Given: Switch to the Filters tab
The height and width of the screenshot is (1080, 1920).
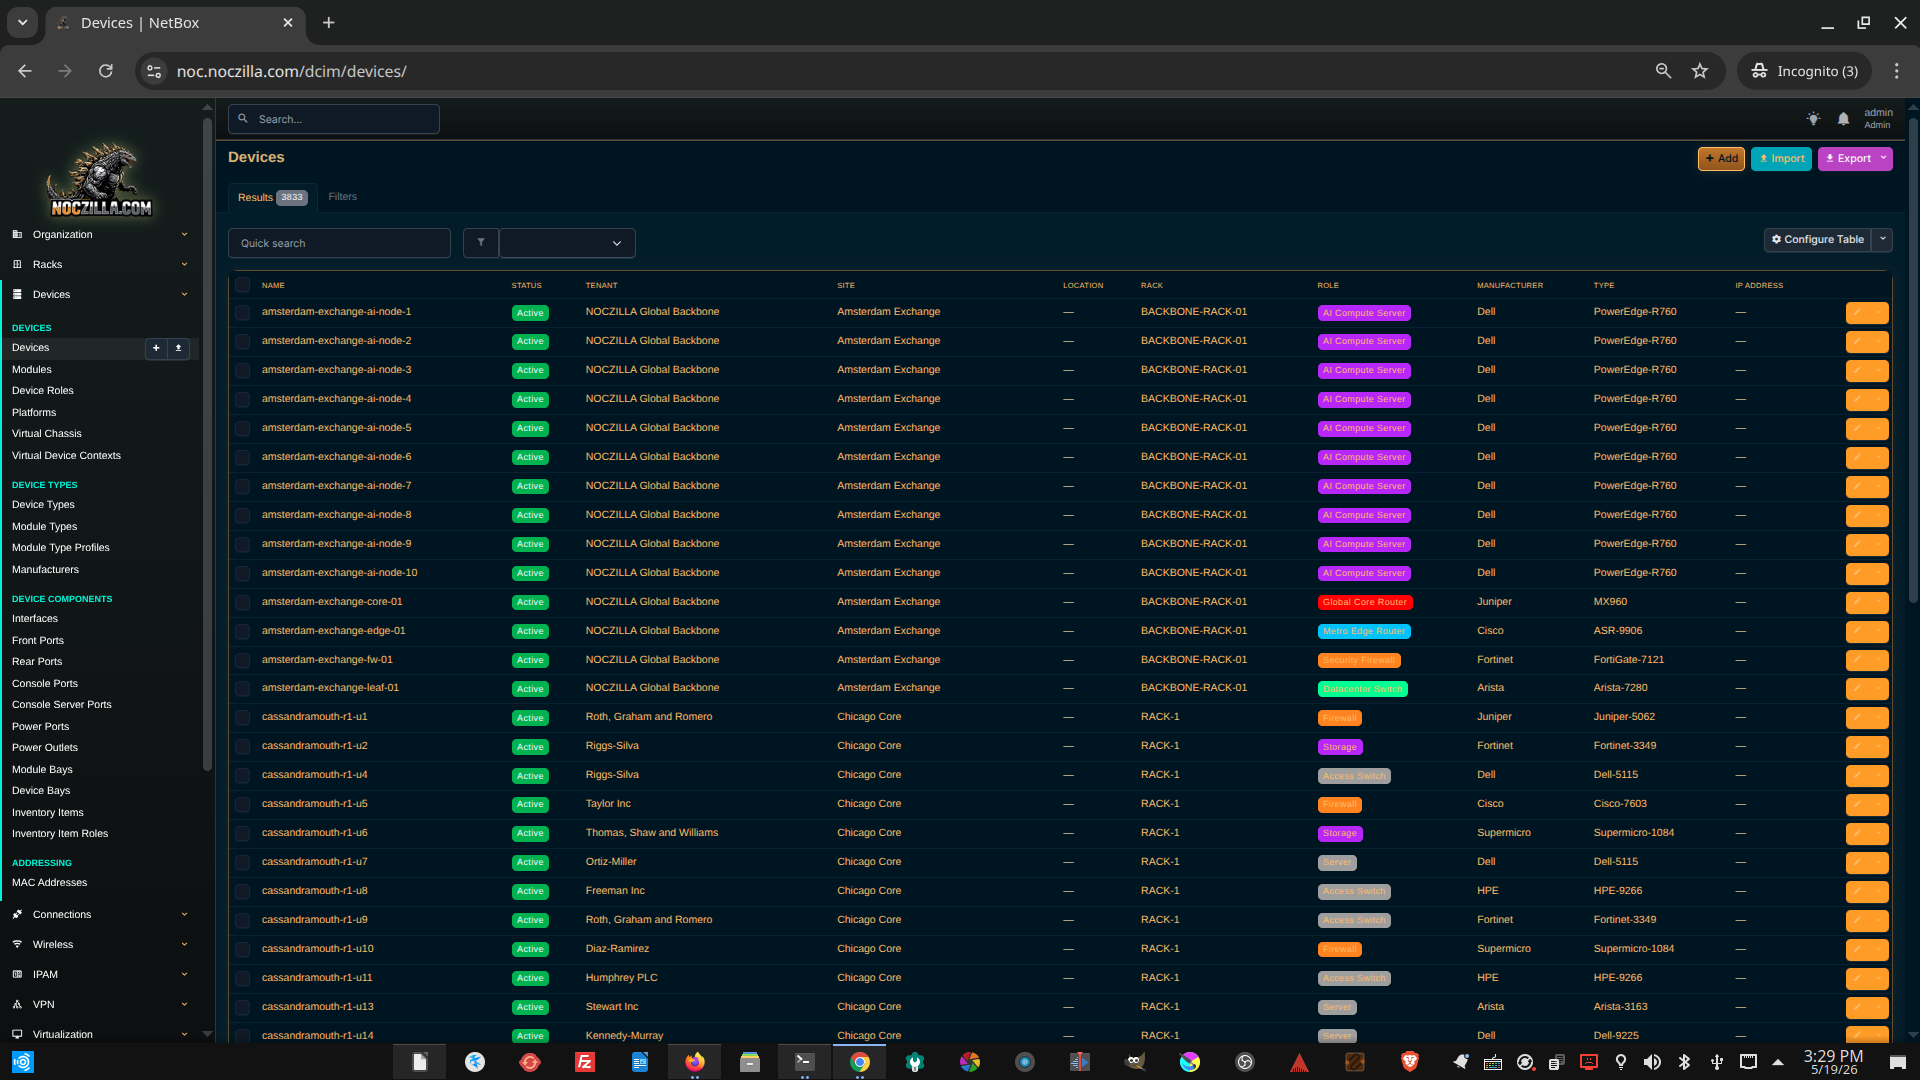Looking at the screenshot, I should (x=342, y=197).
